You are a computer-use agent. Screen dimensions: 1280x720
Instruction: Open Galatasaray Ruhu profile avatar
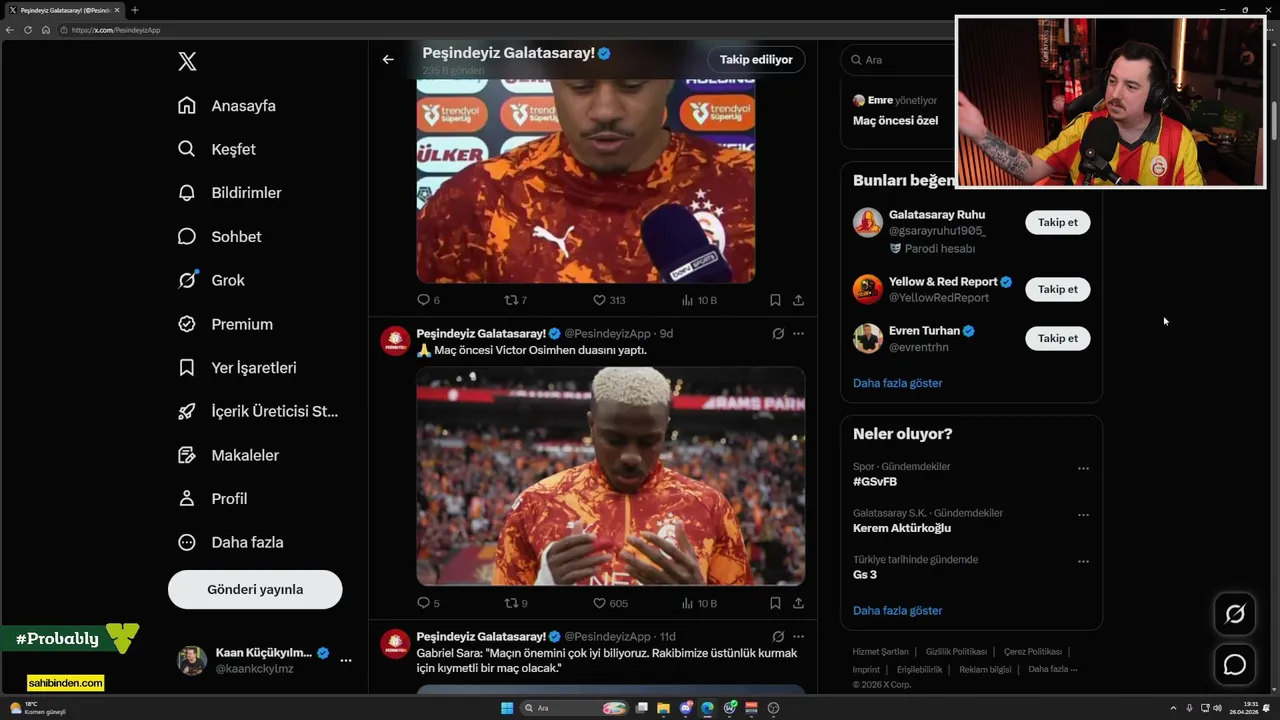pos(868,222)
